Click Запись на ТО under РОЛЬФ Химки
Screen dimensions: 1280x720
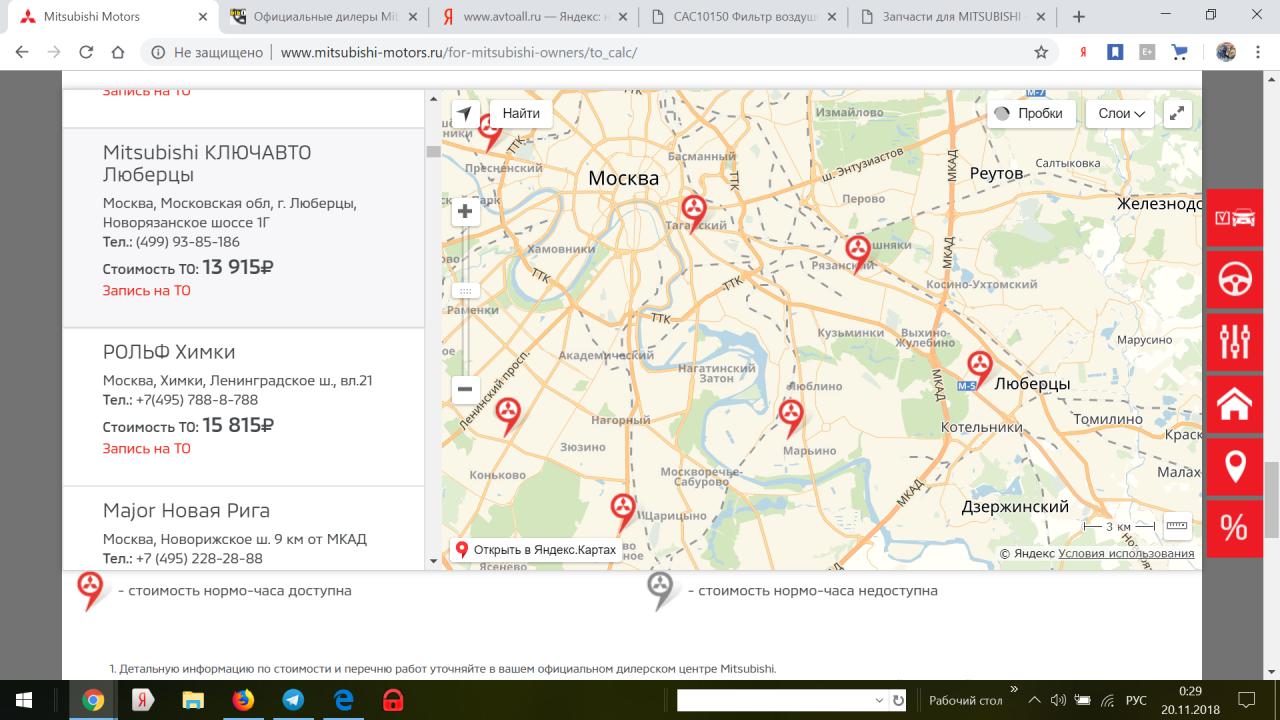146,448
